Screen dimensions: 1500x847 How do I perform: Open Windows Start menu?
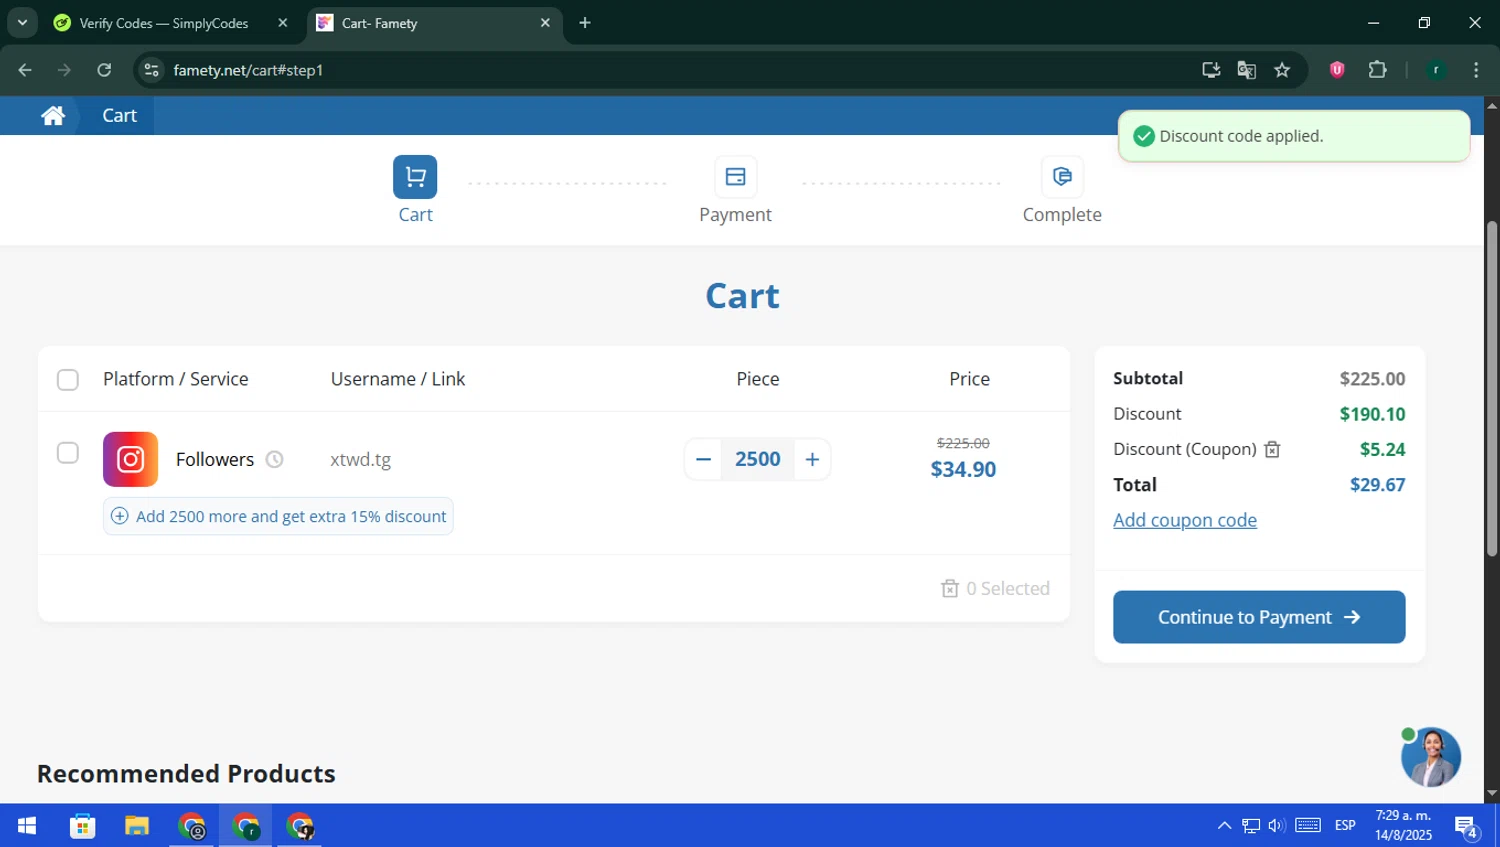point(27,826)
